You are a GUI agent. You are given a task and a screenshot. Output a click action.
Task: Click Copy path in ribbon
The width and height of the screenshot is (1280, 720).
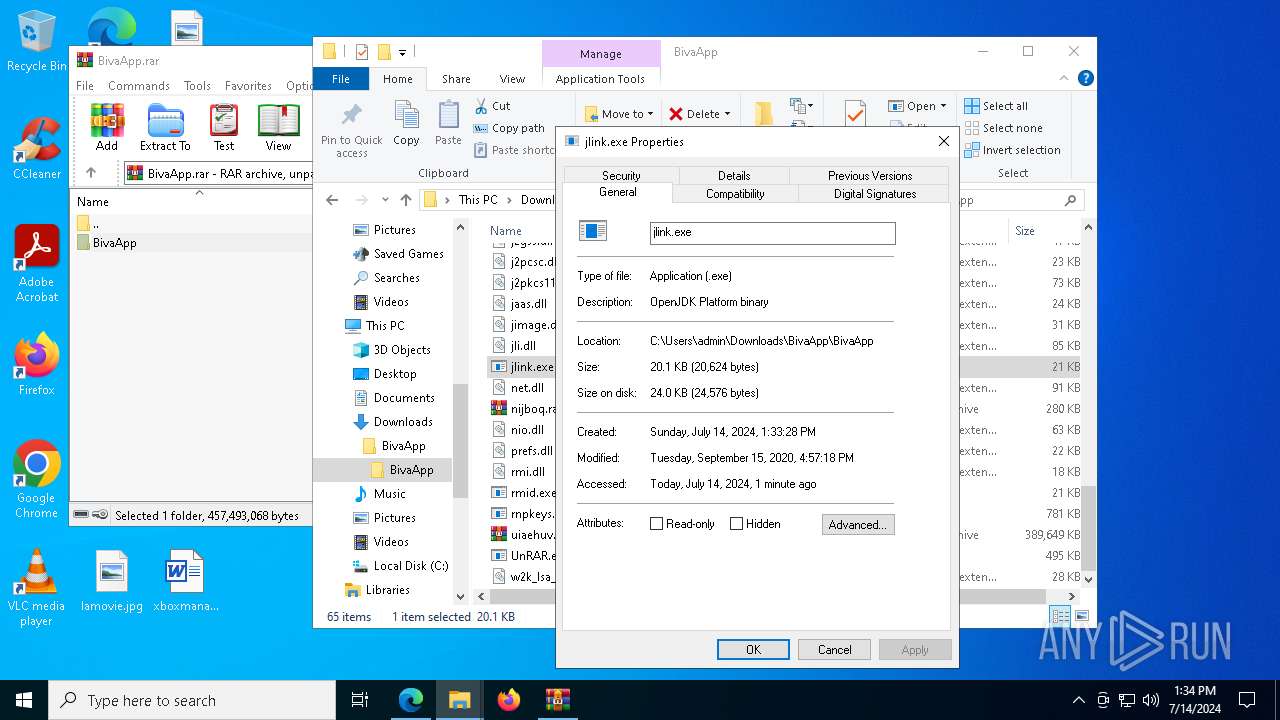(508, 128)
